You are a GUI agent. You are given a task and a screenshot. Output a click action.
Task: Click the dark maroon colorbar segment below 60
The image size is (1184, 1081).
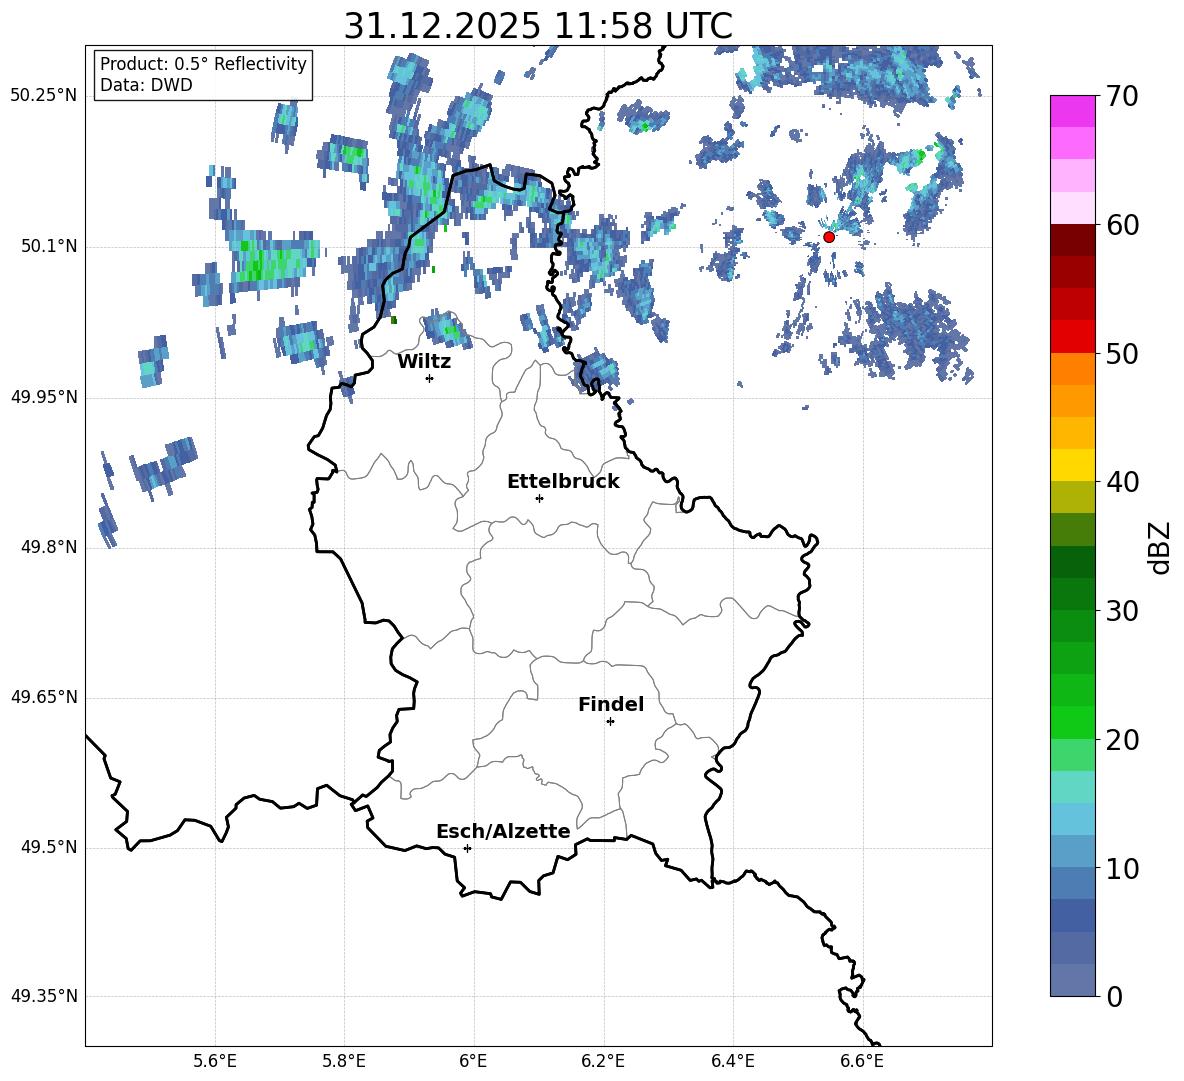point(1072,240)
